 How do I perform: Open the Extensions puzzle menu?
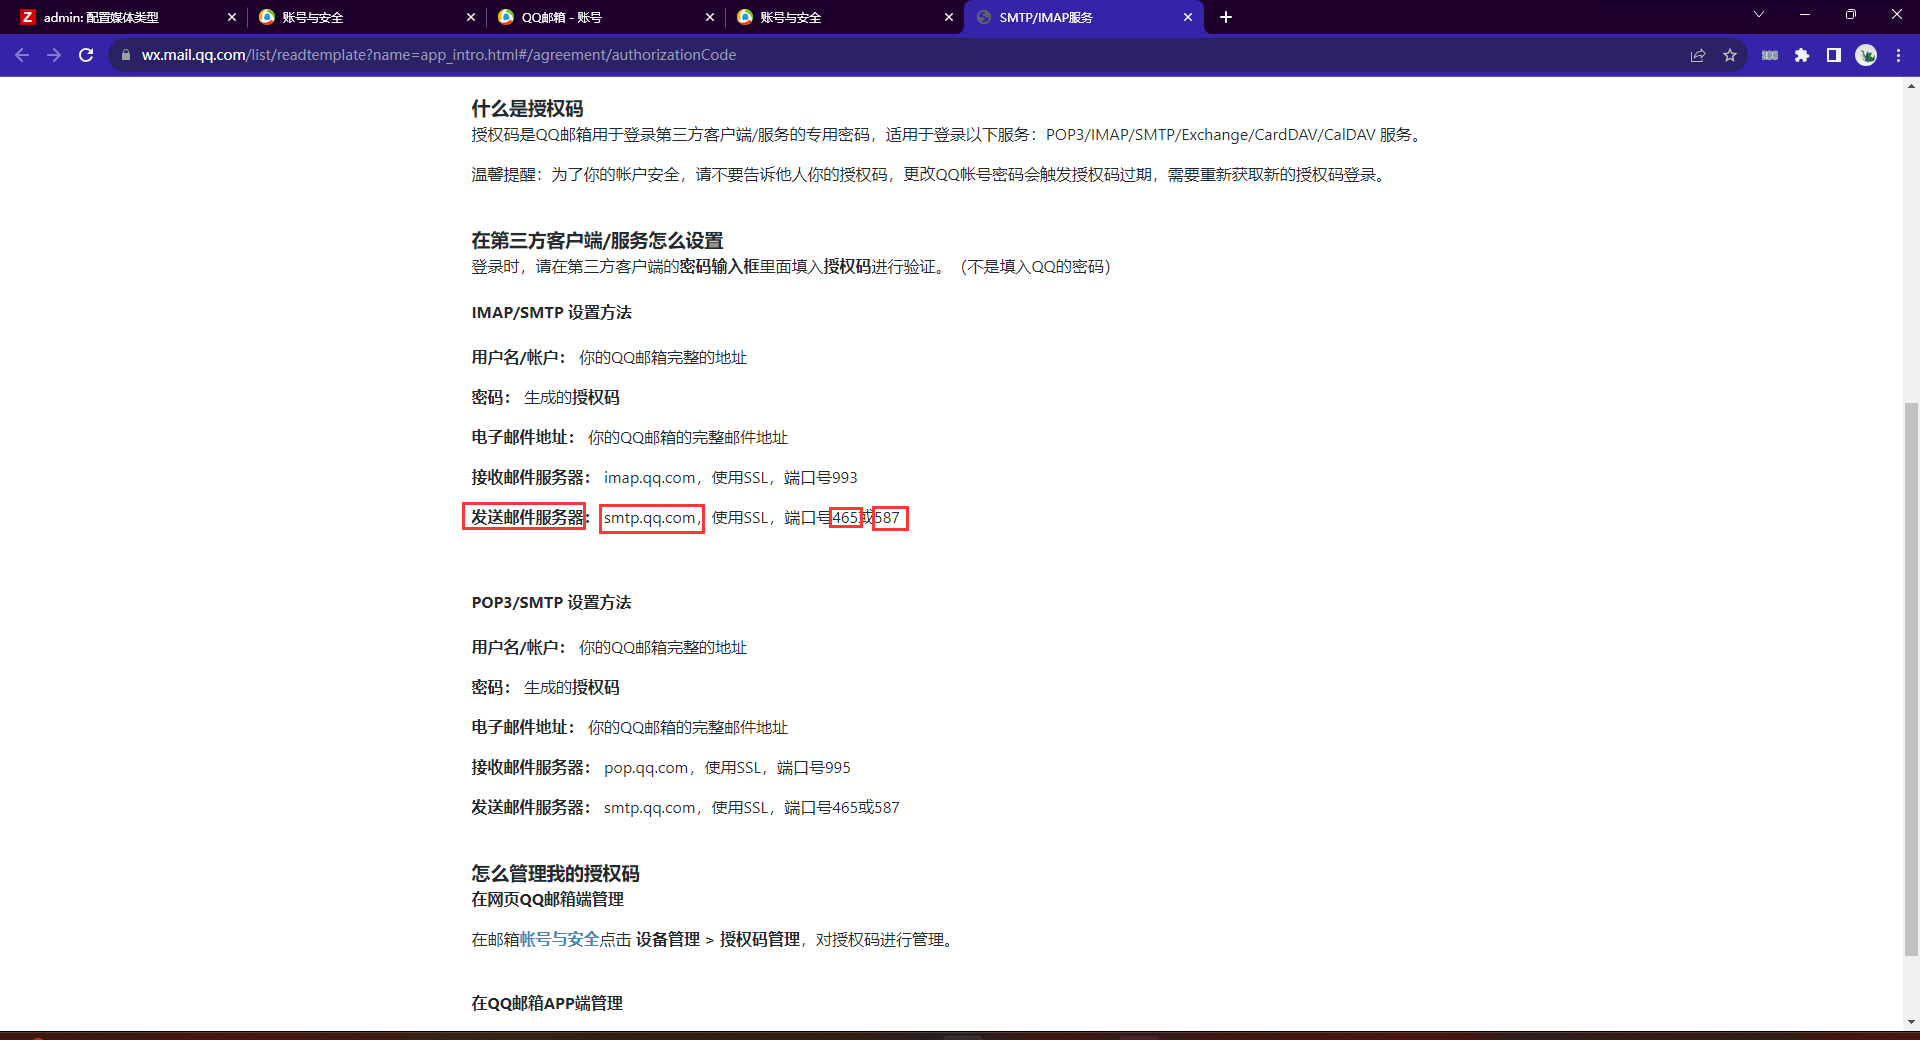(1802, 55)
